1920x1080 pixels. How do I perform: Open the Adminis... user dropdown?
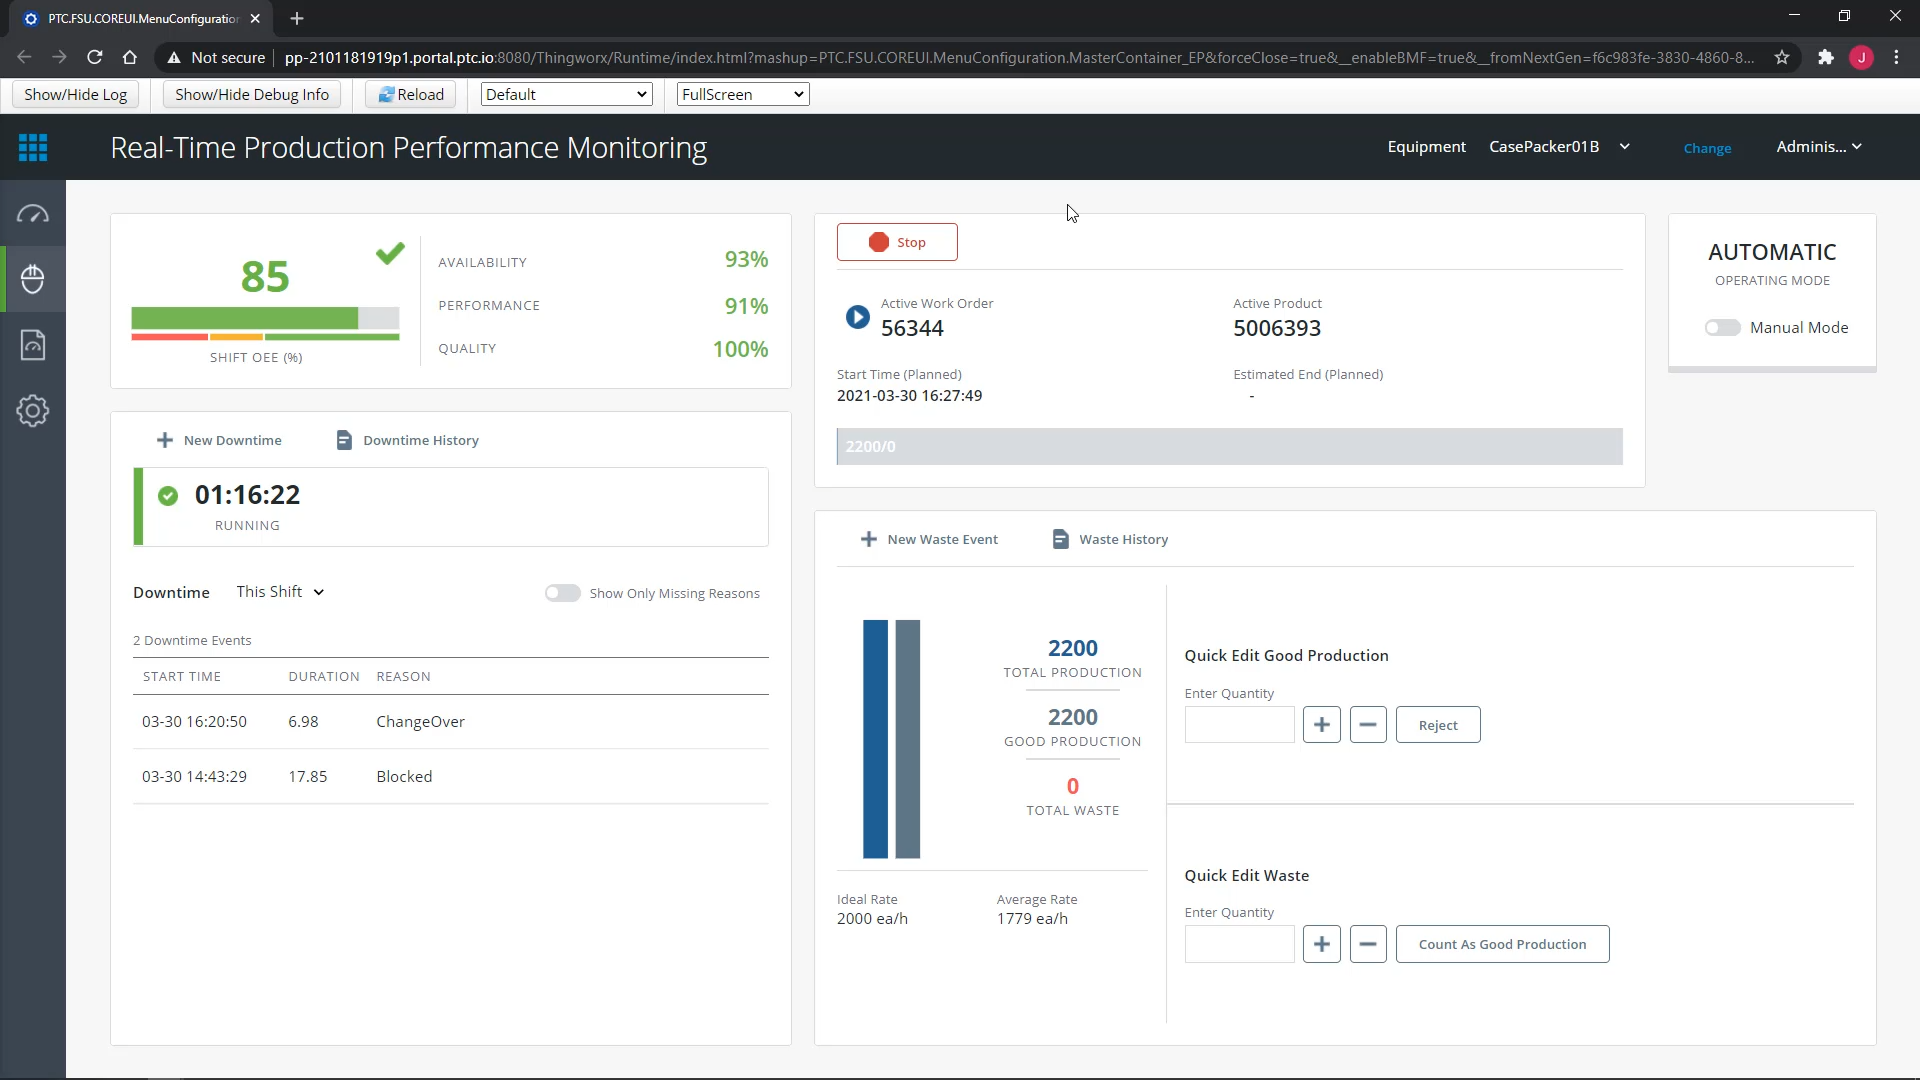(x=1819, y=147)
